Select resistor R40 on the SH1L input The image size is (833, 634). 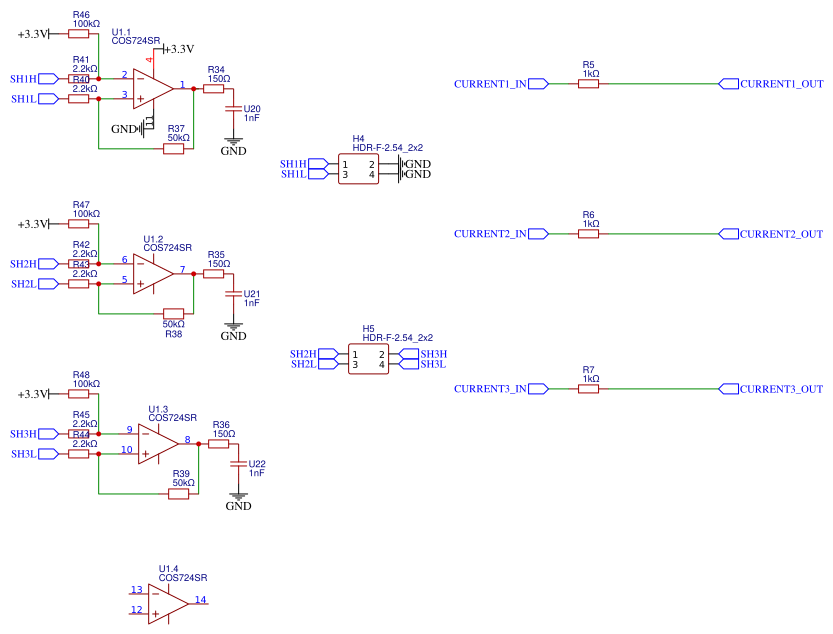(79, 99)
